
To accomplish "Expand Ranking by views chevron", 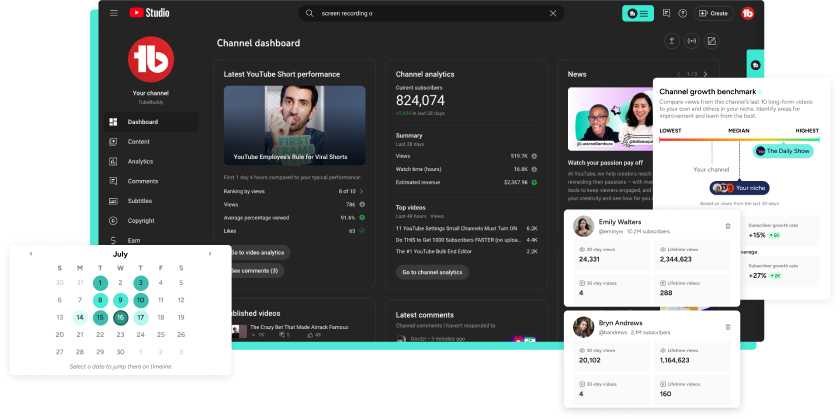I will 361,190.
